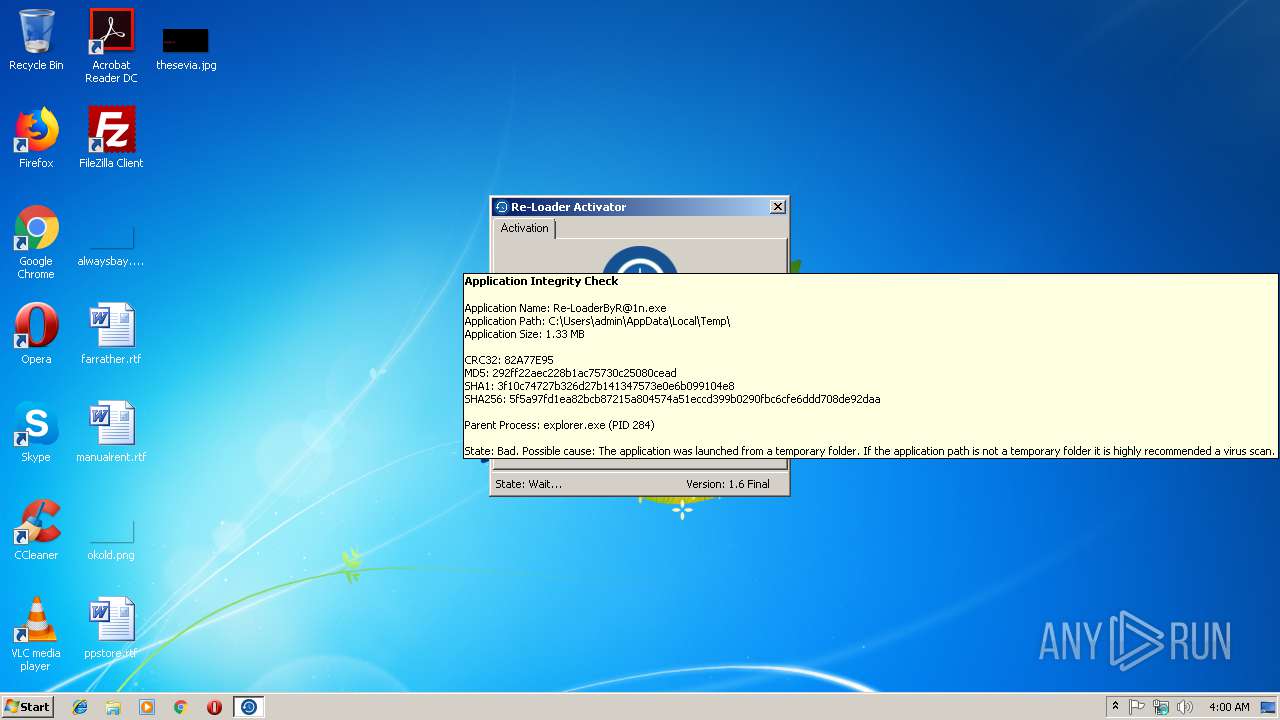This screenshot has width=1280, height=720.
Task: Select okold.png file on desktop
Action: [111, 540]
